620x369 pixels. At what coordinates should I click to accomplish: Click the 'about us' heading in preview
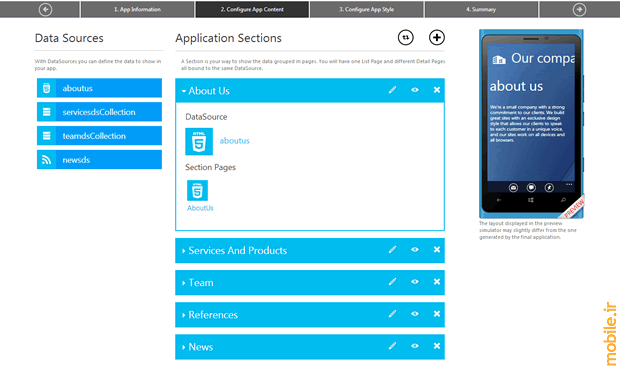(x=516, y=86)
